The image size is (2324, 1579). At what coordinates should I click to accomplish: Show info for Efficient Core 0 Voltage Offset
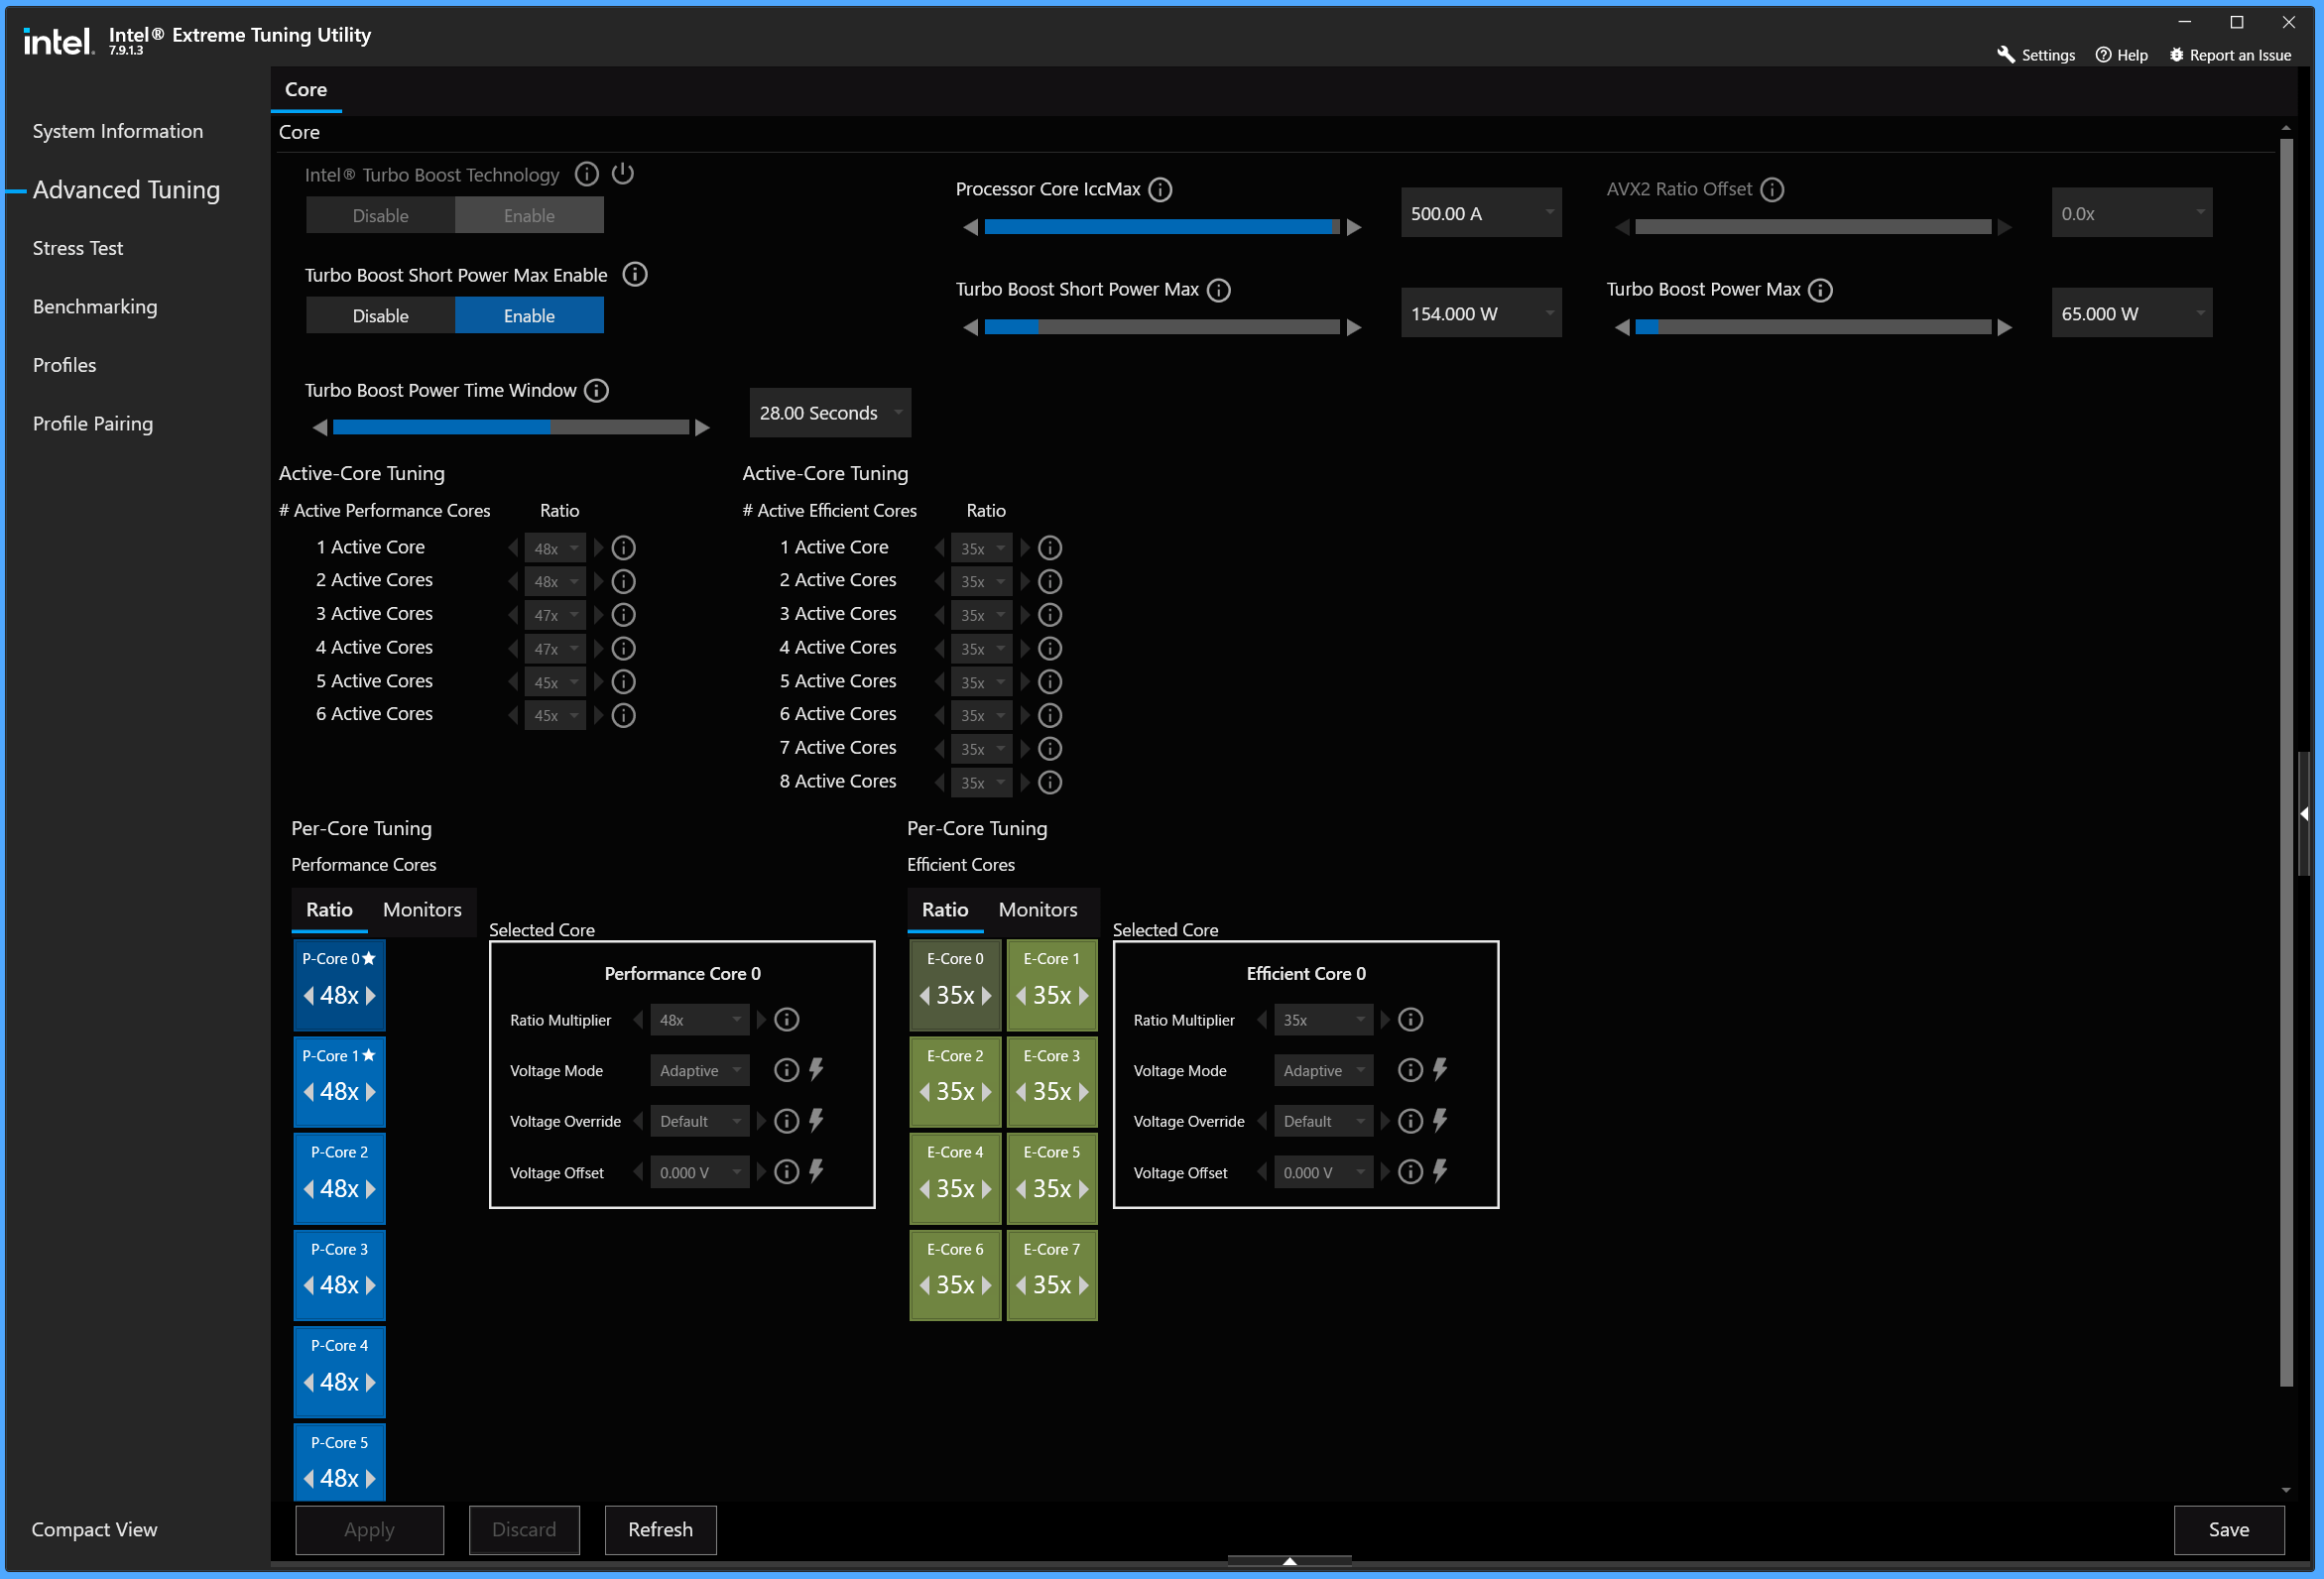tap(1410, 1172)
